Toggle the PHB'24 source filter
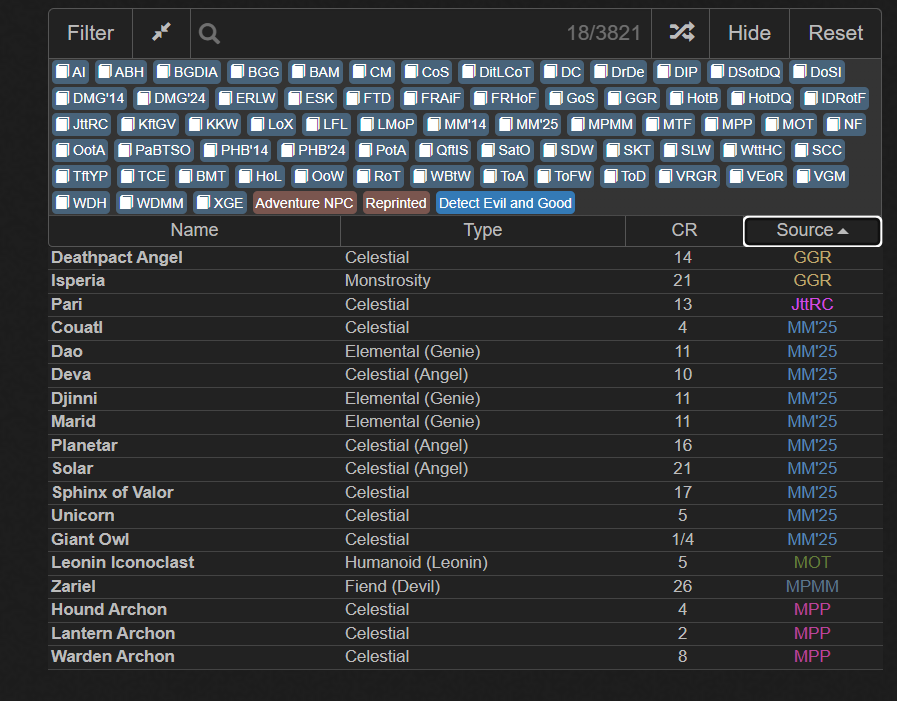Image resolution: width=897 pixels, height=701 pixels. (313, 151)
